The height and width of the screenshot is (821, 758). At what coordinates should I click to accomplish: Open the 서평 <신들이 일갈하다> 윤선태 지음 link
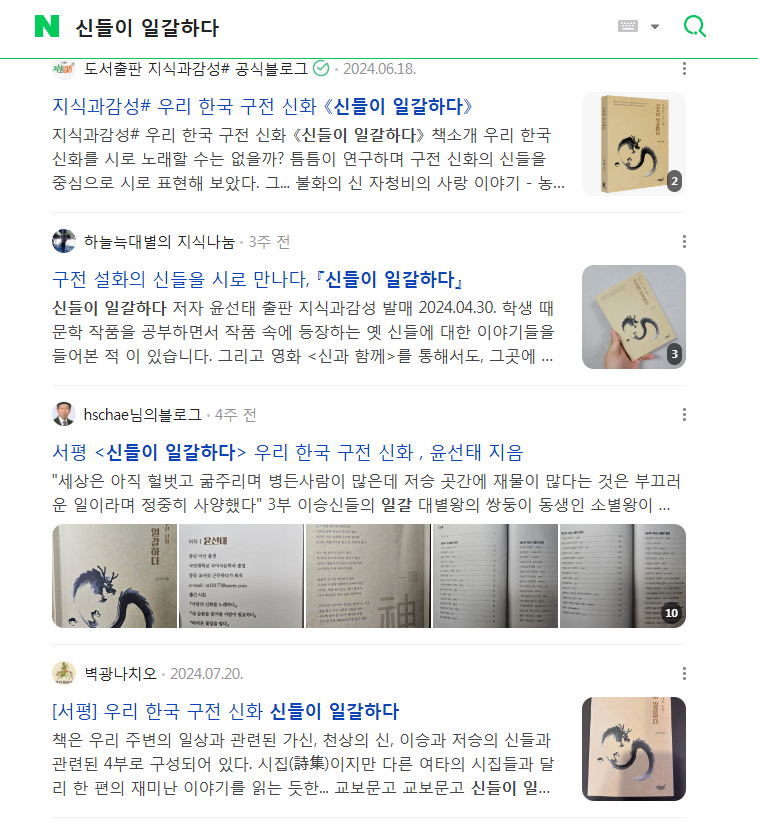287,452
